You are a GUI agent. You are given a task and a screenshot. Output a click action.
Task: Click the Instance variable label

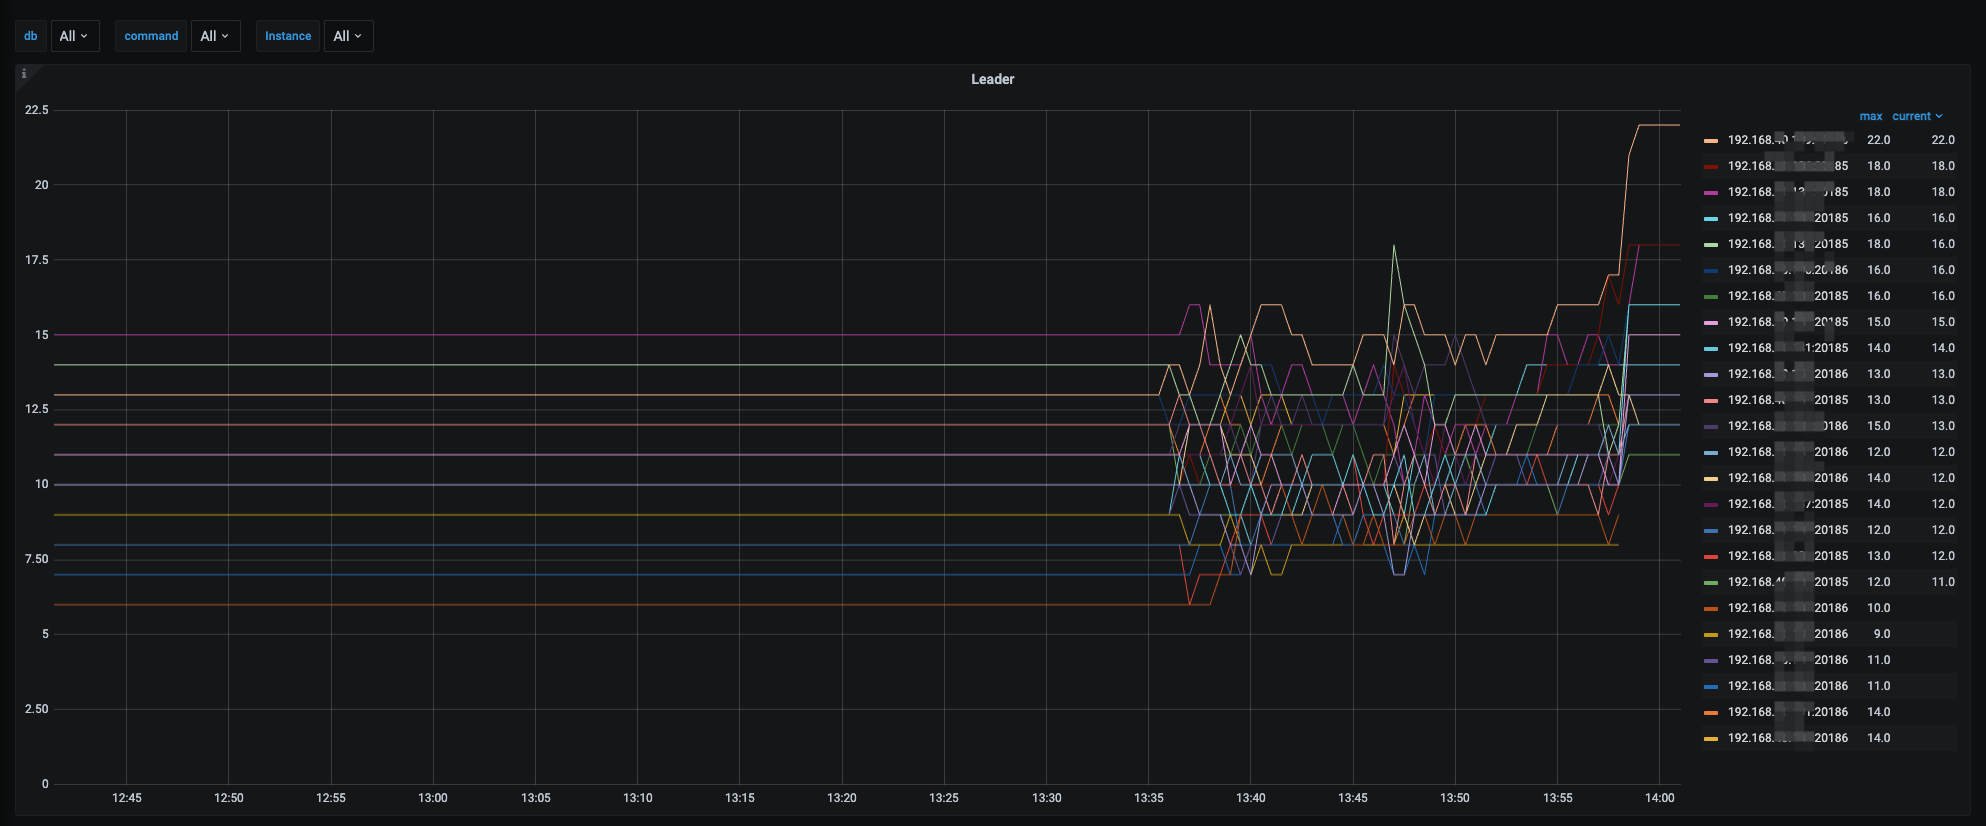288,36
